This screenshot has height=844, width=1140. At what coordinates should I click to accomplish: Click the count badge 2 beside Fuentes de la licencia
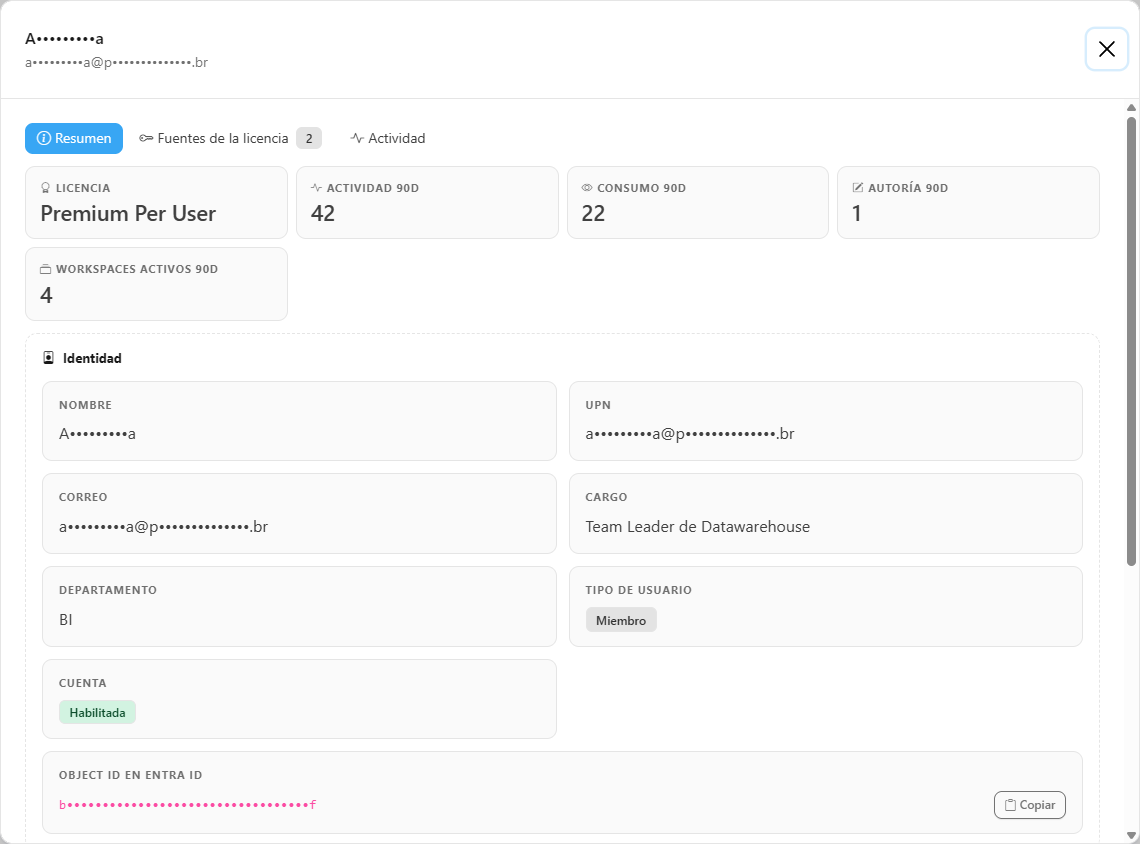[x=309, y=138]
